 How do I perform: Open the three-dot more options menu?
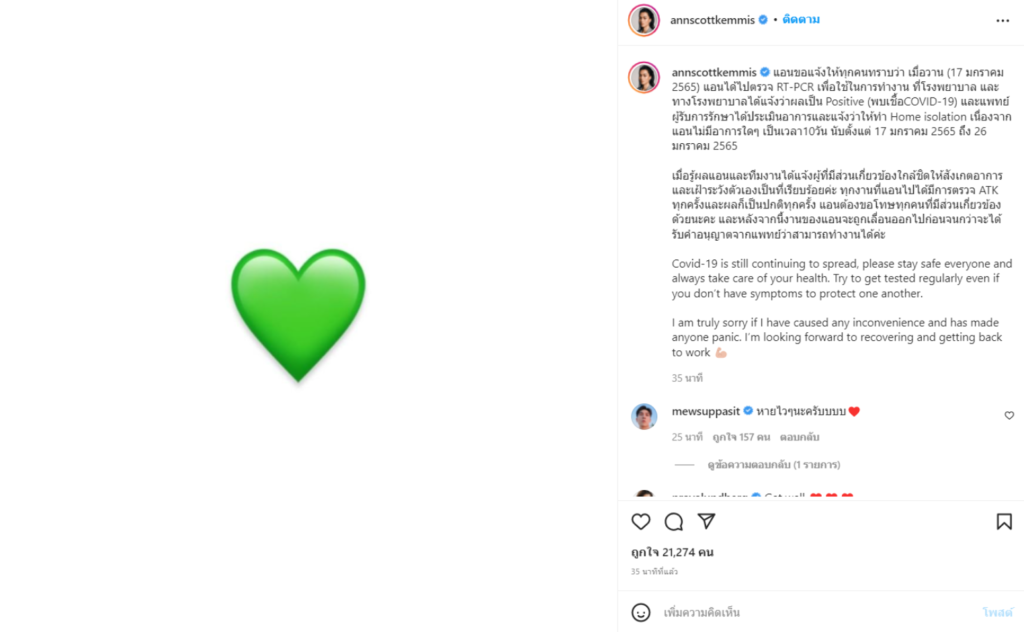tap(1002, 20)
